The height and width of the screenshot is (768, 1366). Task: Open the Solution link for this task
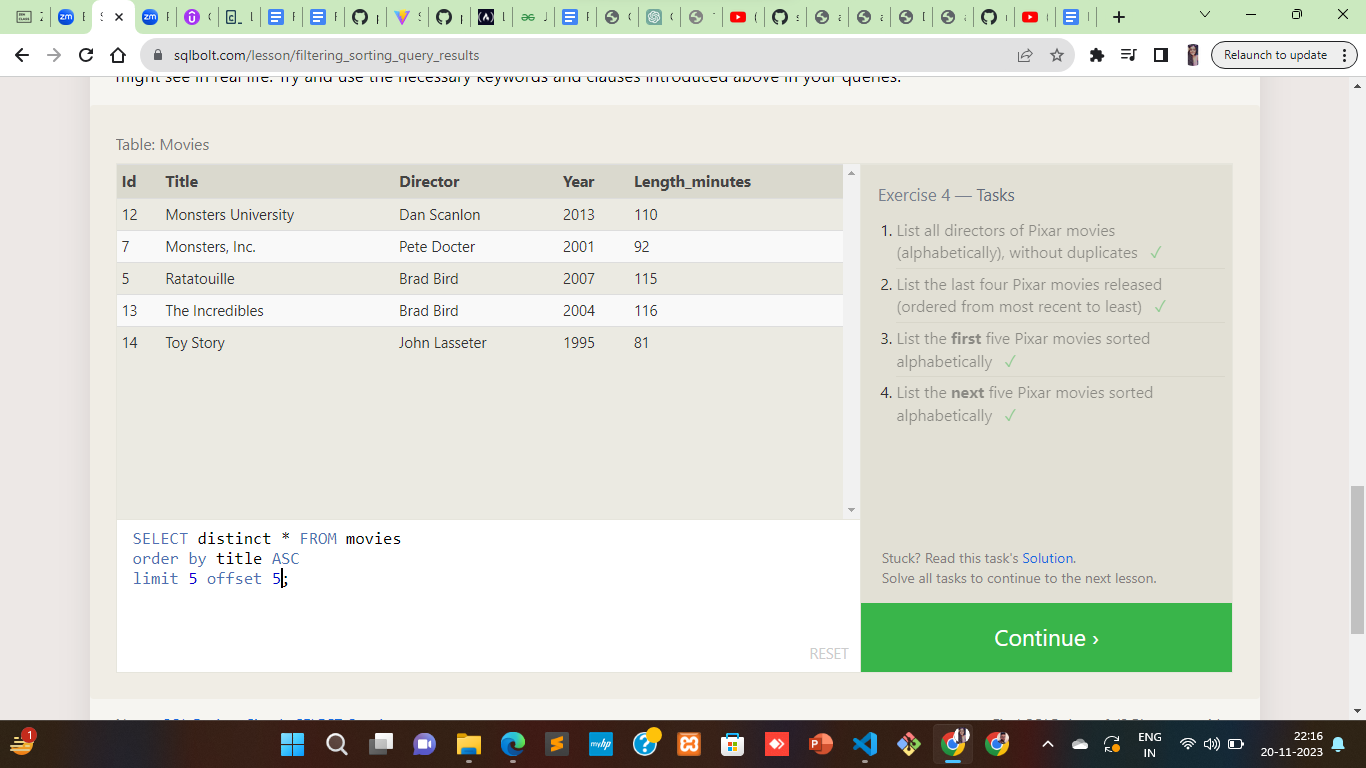1048,558
